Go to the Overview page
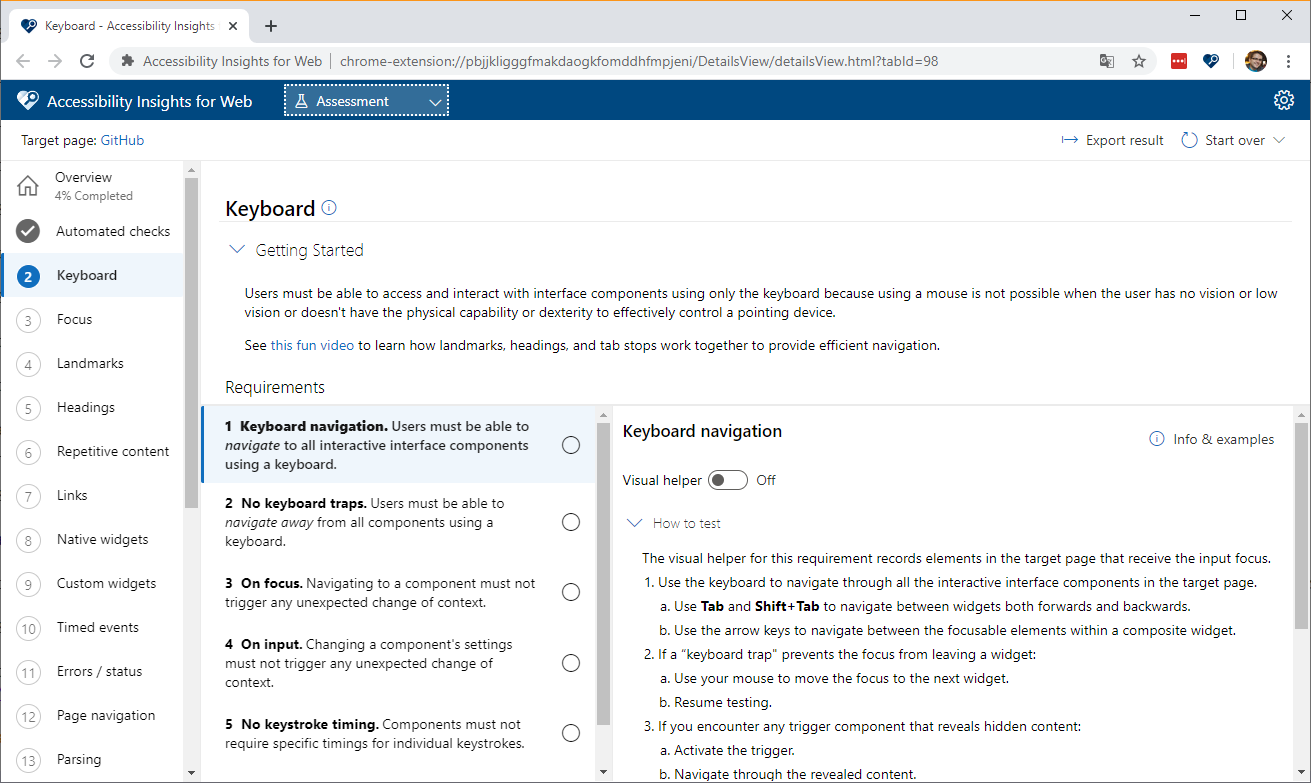 pyautogui.click(x=92, y=185)
